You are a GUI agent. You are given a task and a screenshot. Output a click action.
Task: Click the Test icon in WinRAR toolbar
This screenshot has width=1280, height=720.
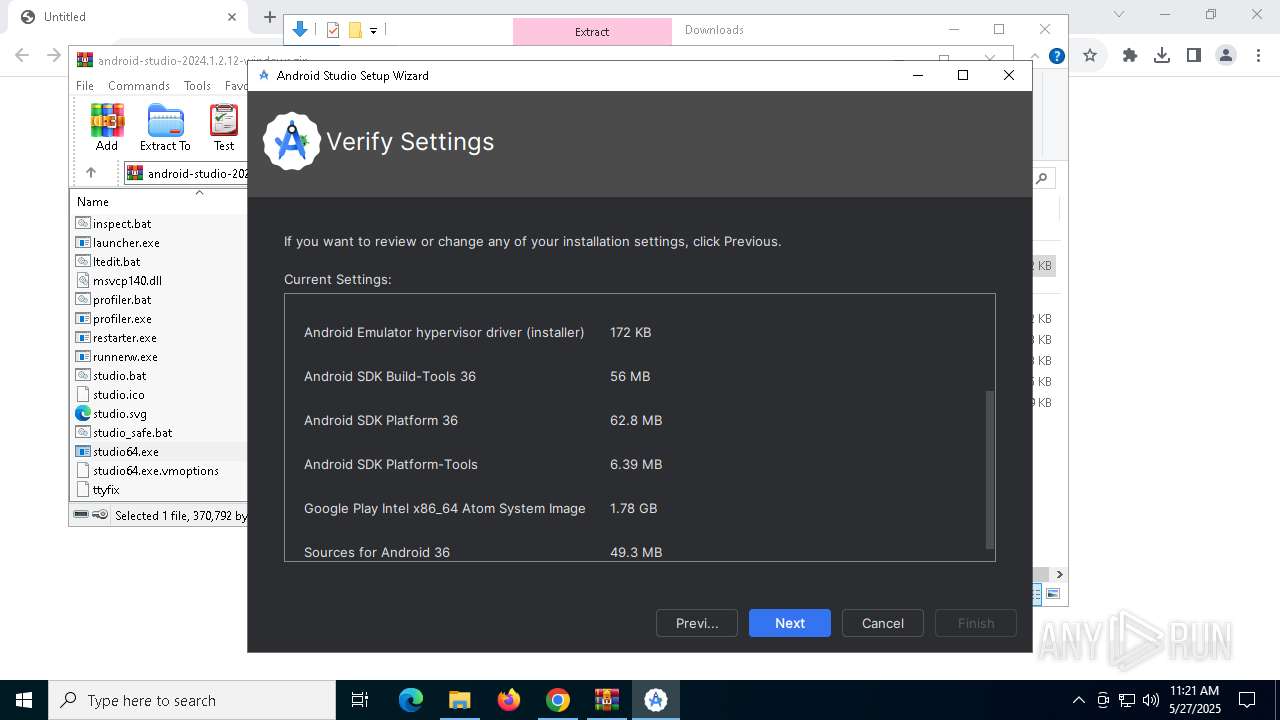[x=224, y=127]
